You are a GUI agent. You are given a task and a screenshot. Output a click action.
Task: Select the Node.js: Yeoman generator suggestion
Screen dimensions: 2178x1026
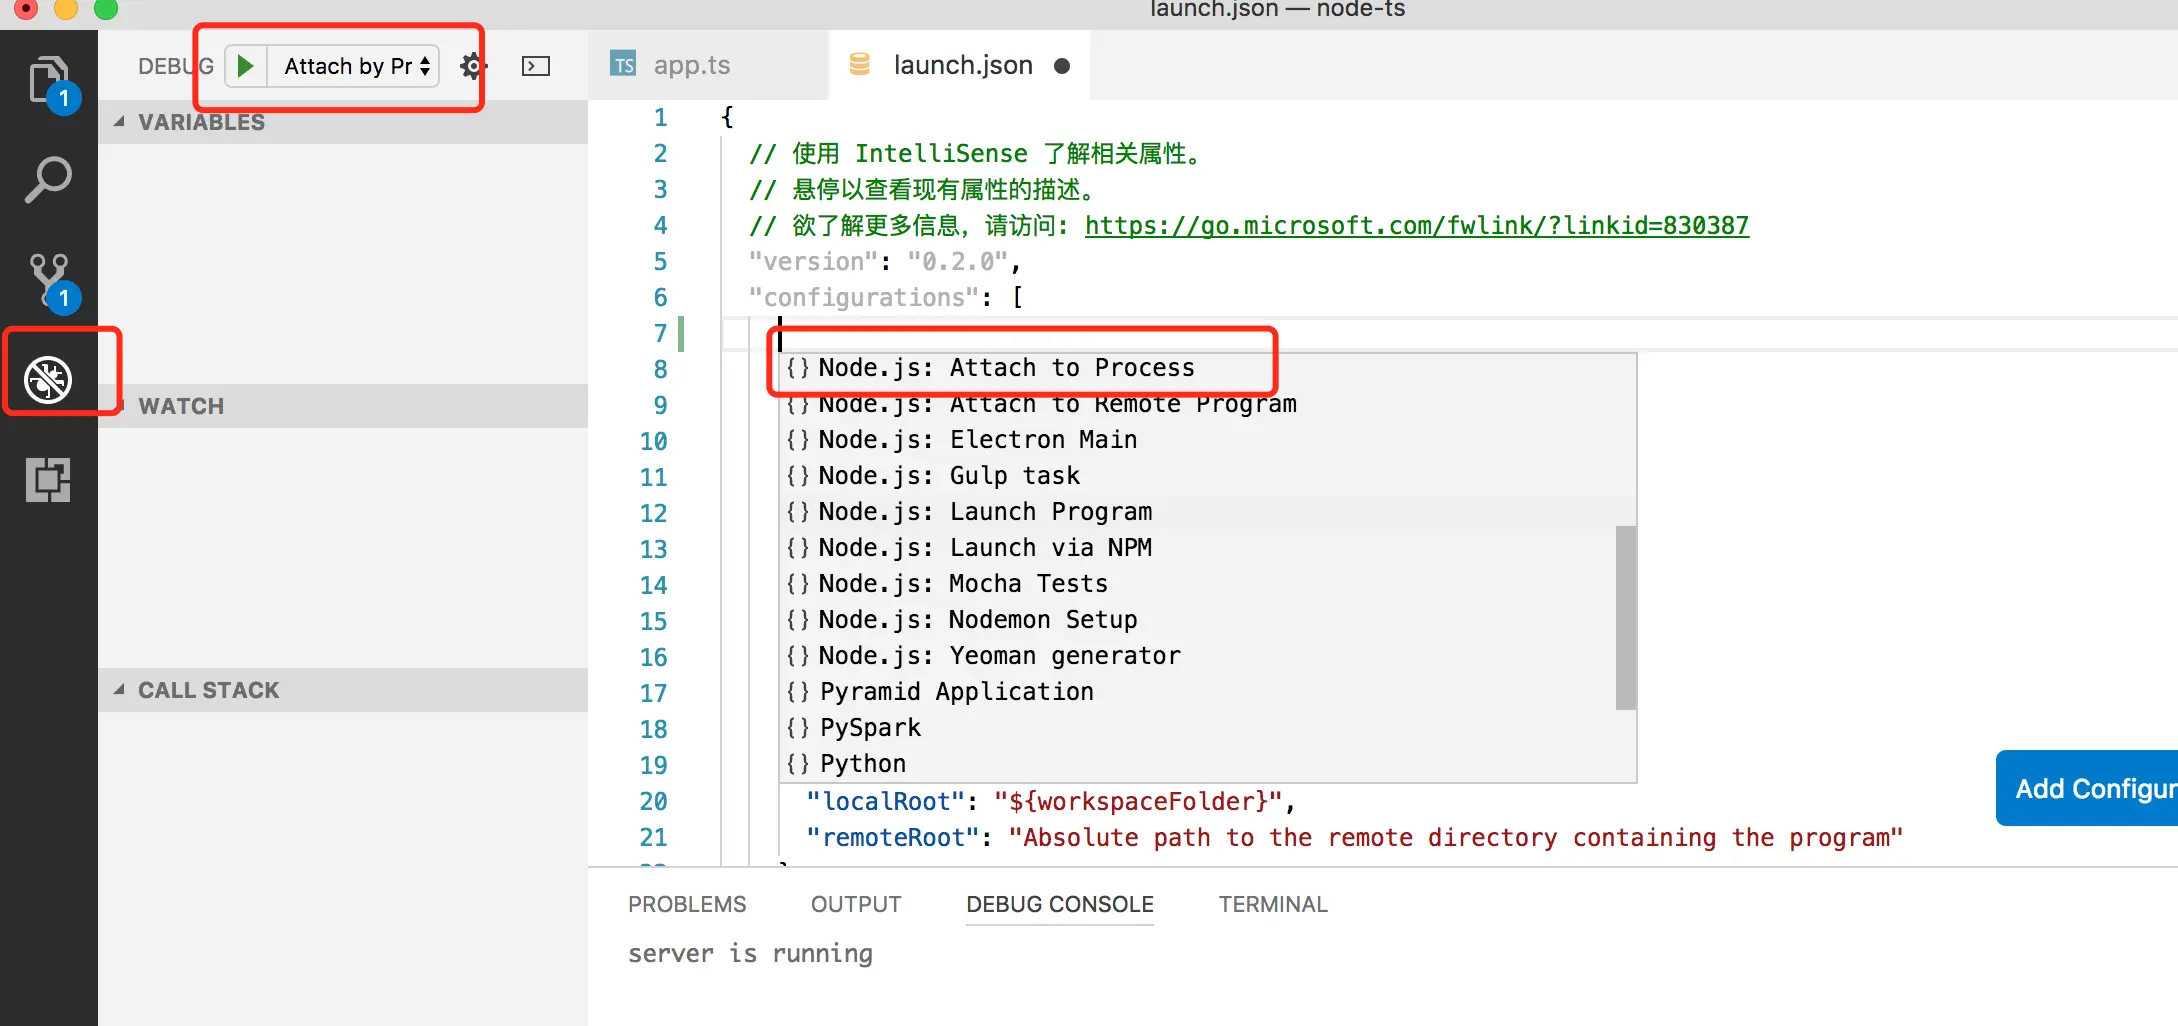1207,656
